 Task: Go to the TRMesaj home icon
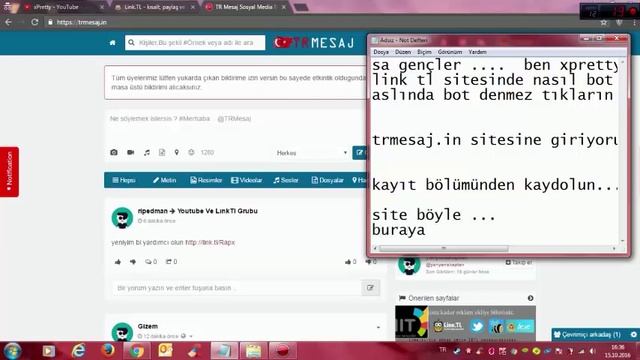(113, 43)
